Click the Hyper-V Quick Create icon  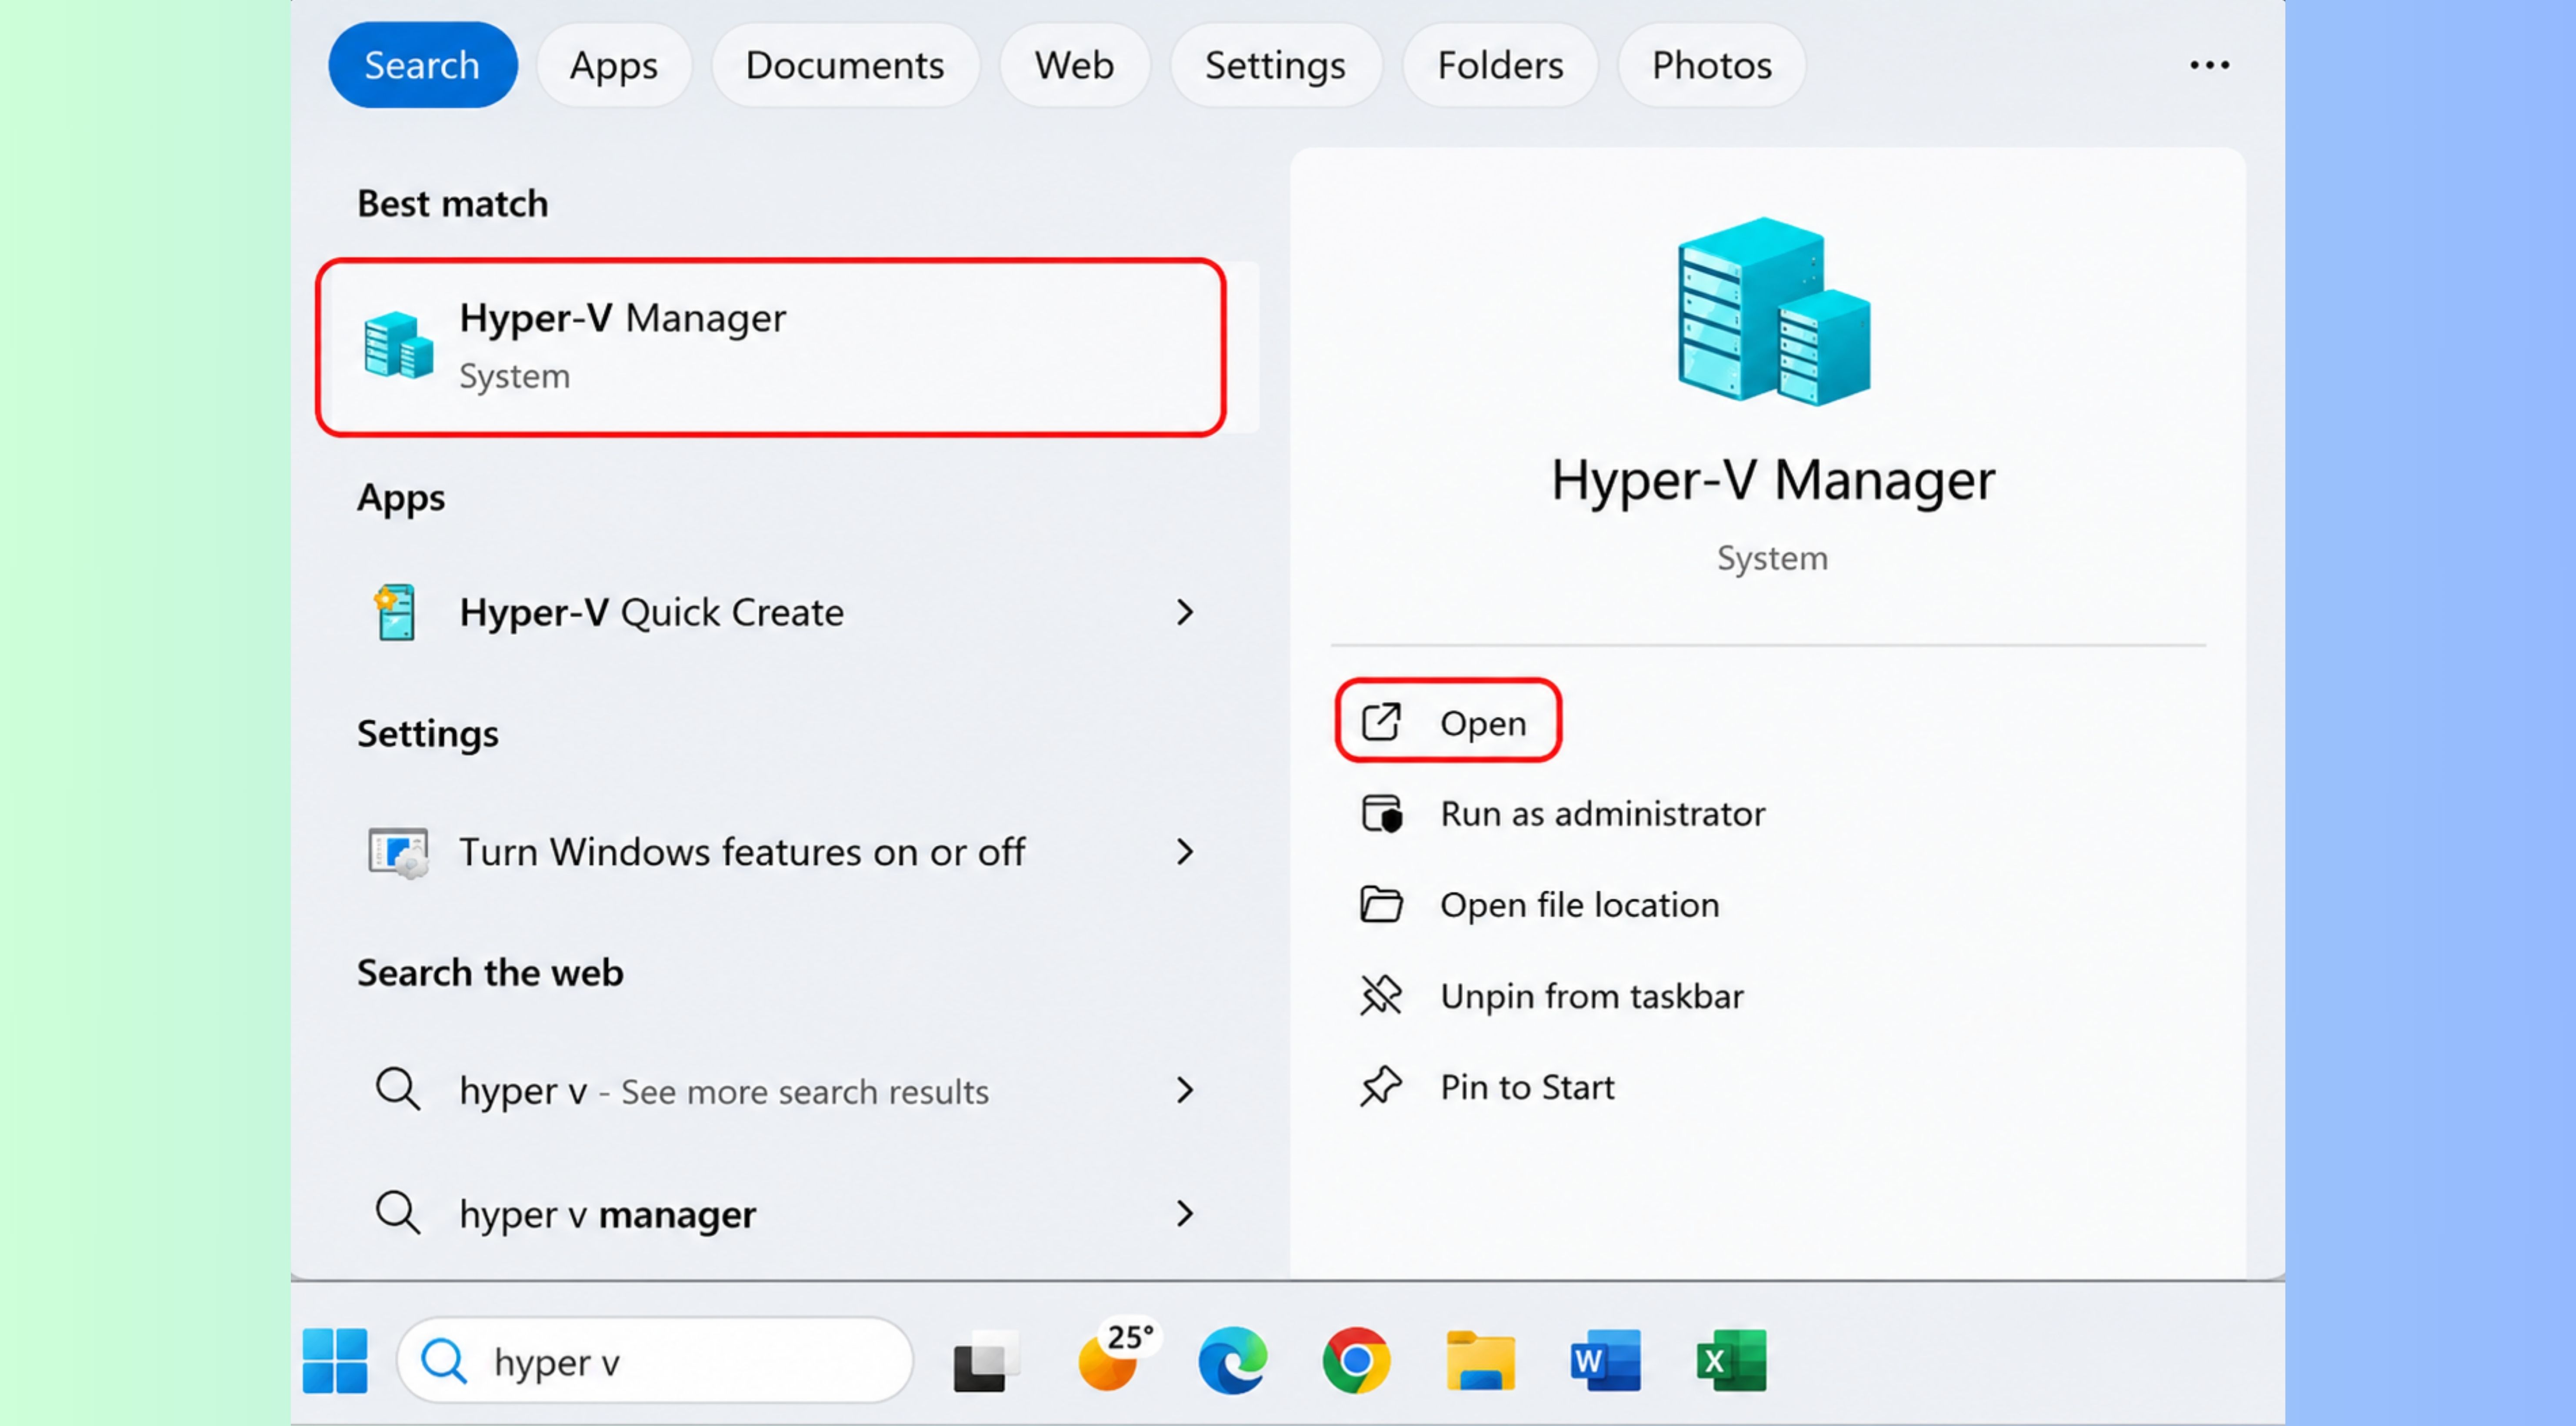click(x=396, y=612)
